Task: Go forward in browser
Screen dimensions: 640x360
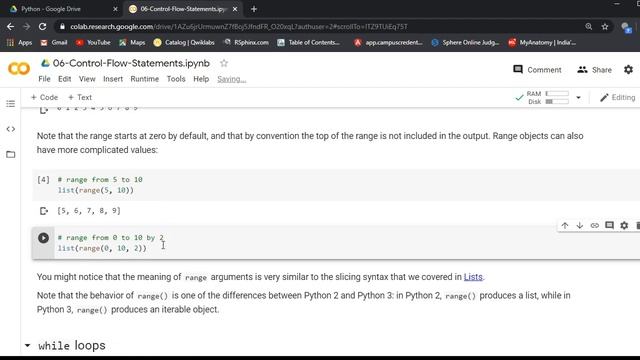Action: coord(27,27)
